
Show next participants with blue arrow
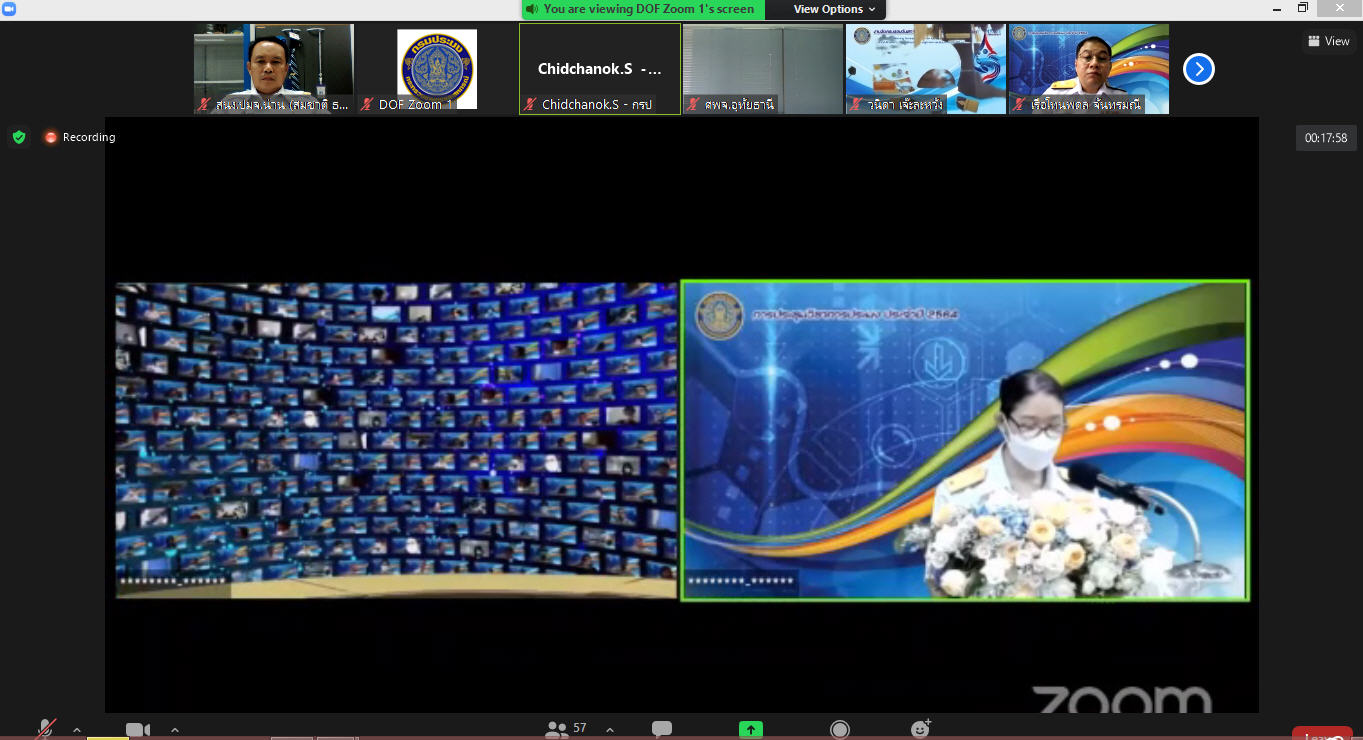1198,69
